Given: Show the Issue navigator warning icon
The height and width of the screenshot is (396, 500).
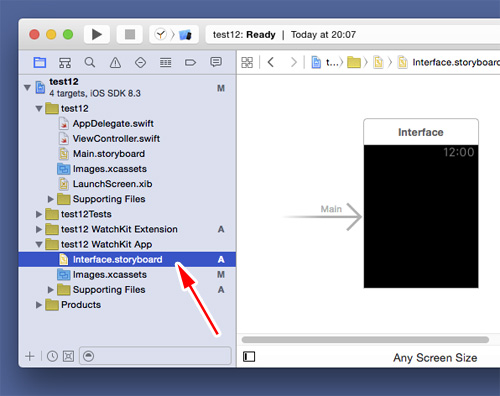Looking at the screenshot, I should point(115,62).
